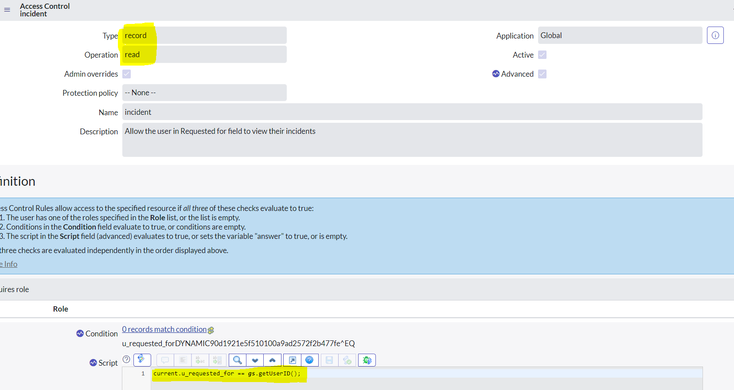Click the Advanced field decoration icon
The image size is (734, 390).
(x=496, y=74)
